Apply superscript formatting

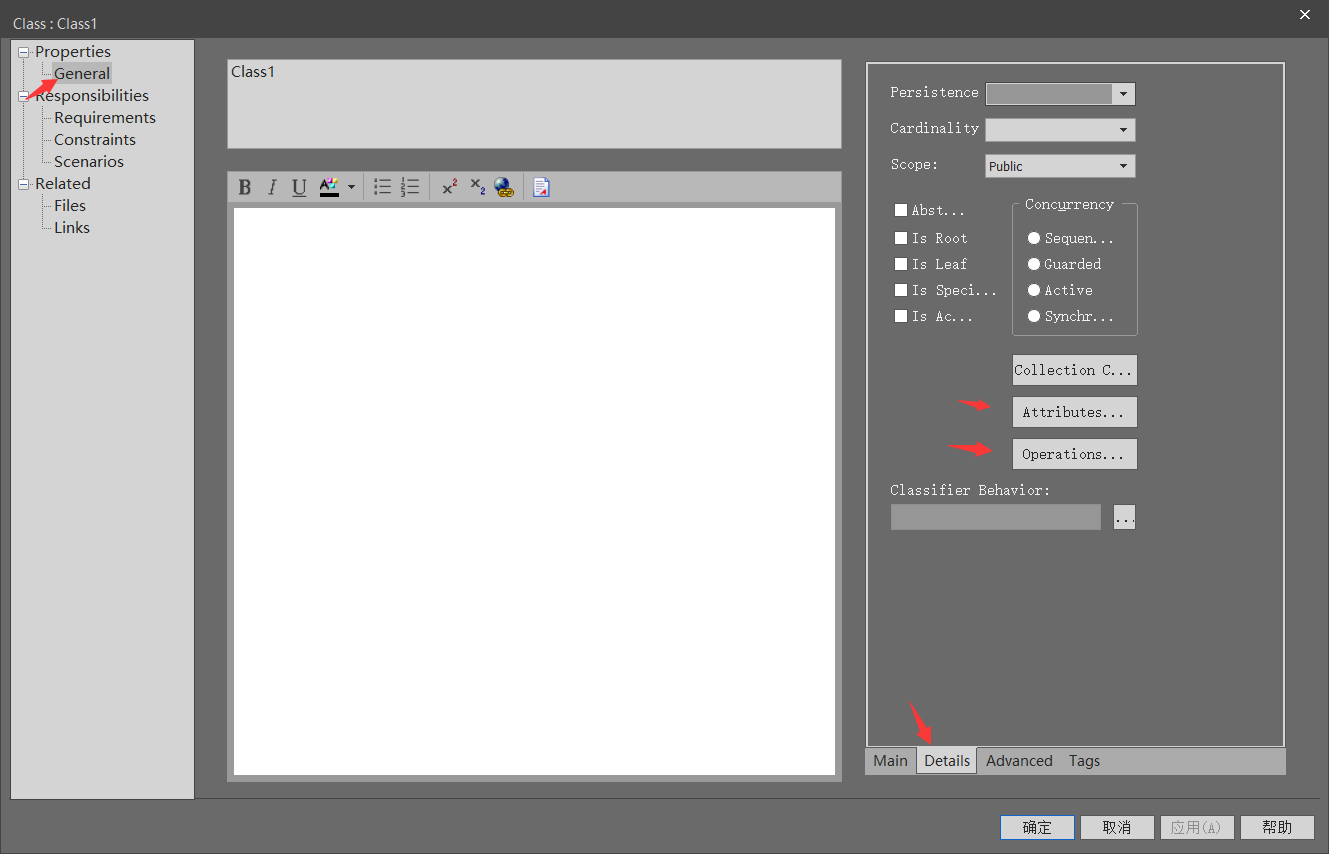[x=449, y=187]
